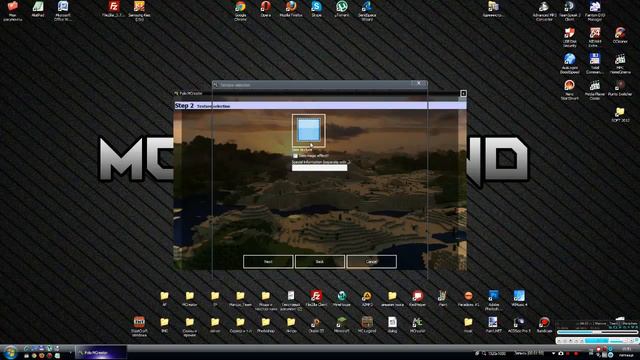Open the Manual_Team folder

pos(240,298)
